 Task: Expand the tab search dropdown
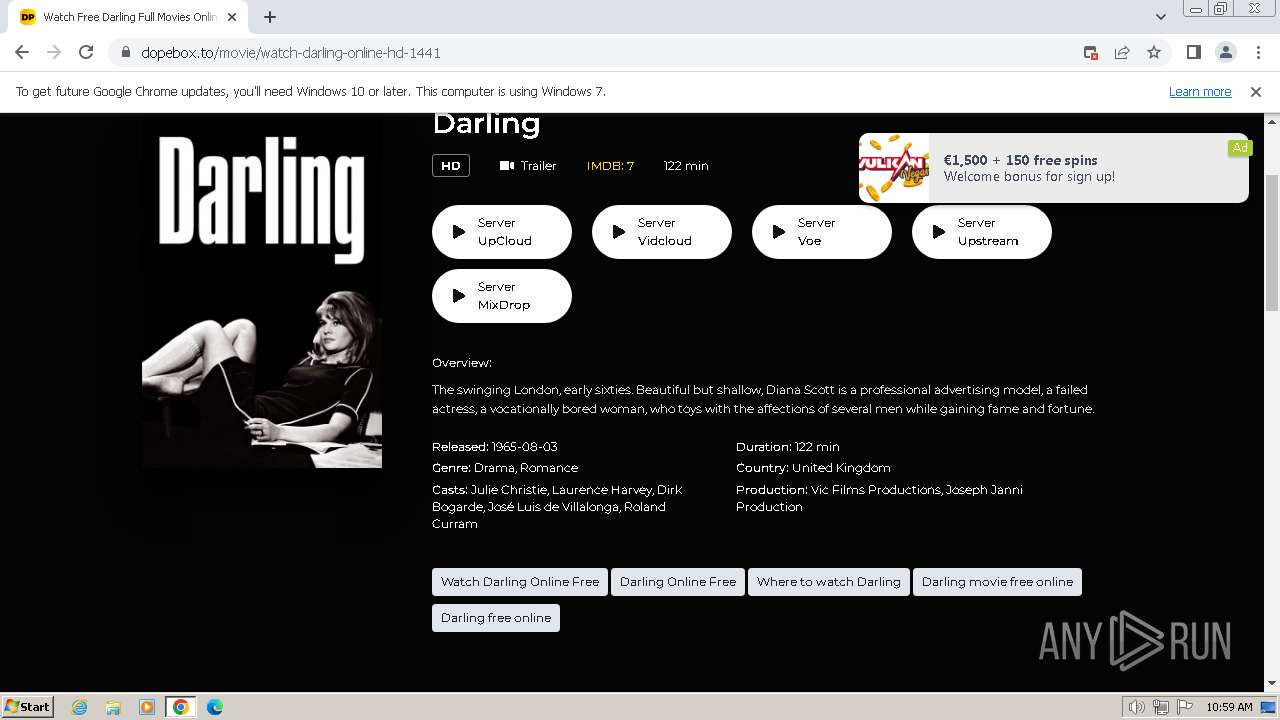[1160, 16]
